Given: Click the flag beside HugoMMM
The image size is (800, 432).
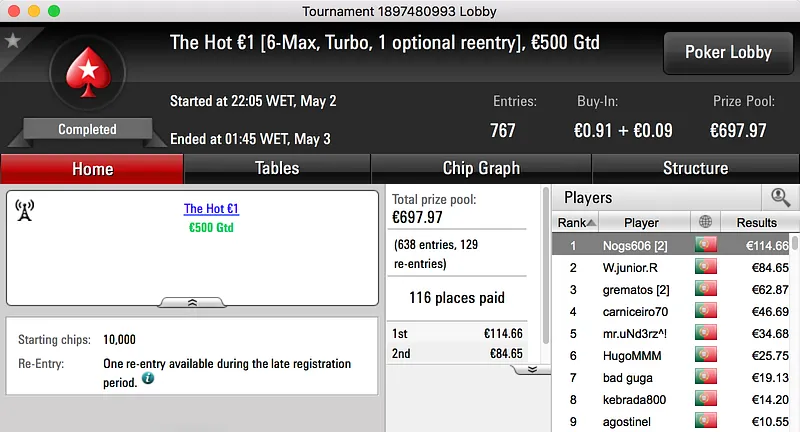Looking at the screenshot, I should pyautogui.click(x=706, y=355).
